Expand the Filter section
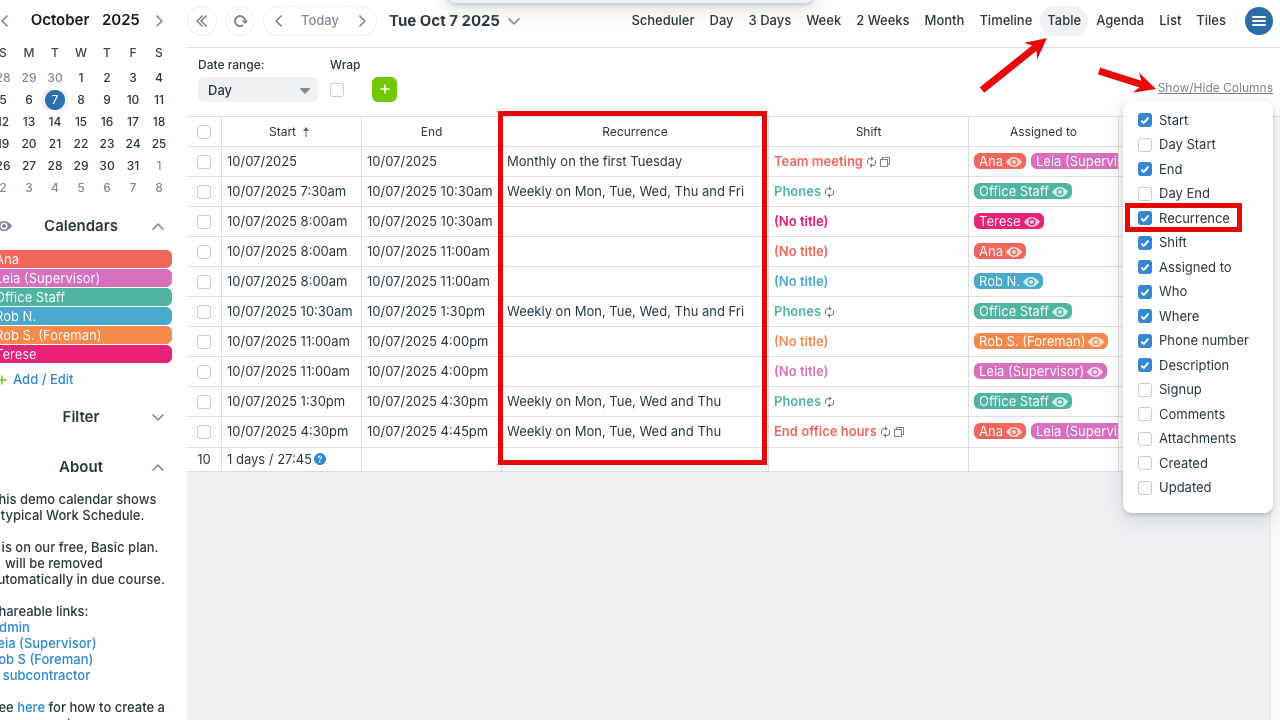 157,417
